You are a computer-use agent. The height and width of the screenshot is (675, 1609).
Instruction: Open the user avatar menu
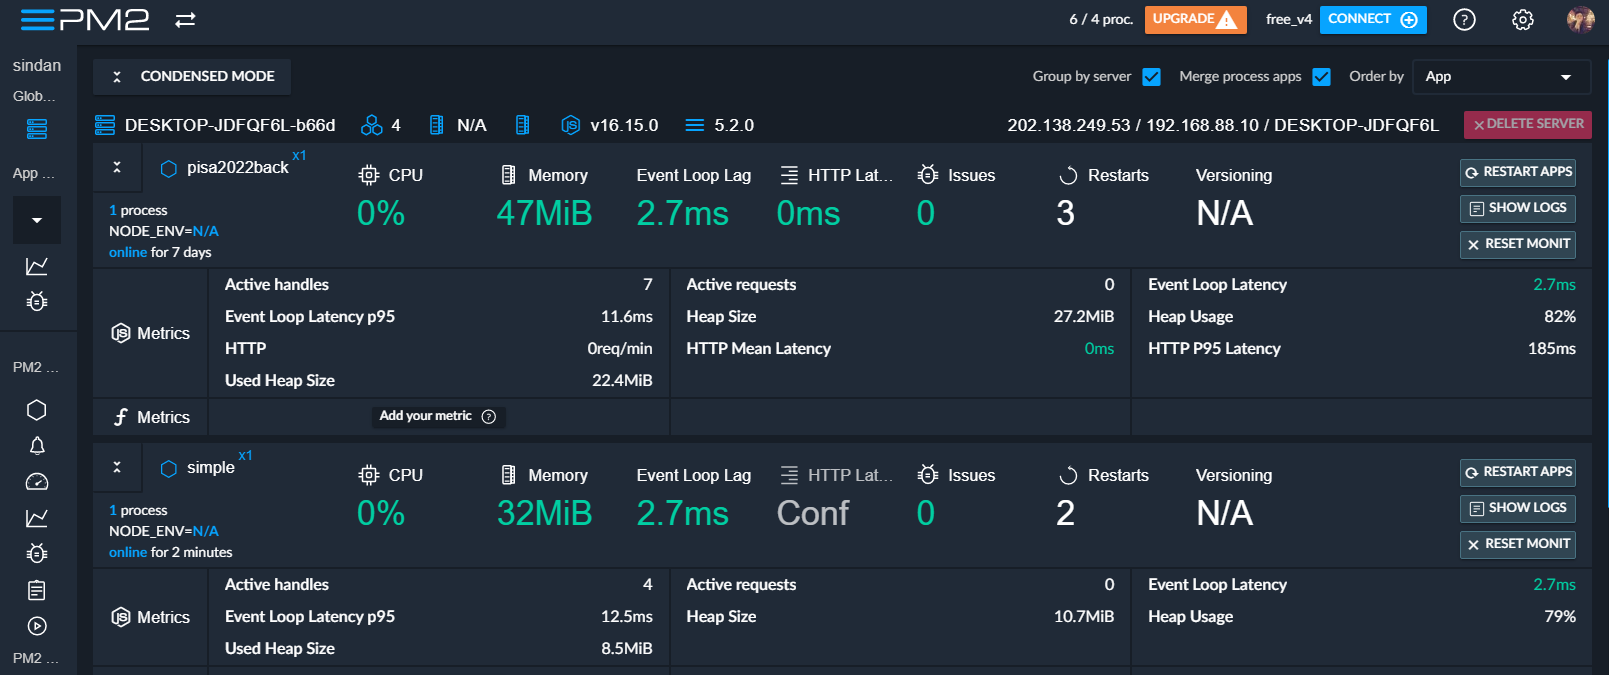(1580, 19)
